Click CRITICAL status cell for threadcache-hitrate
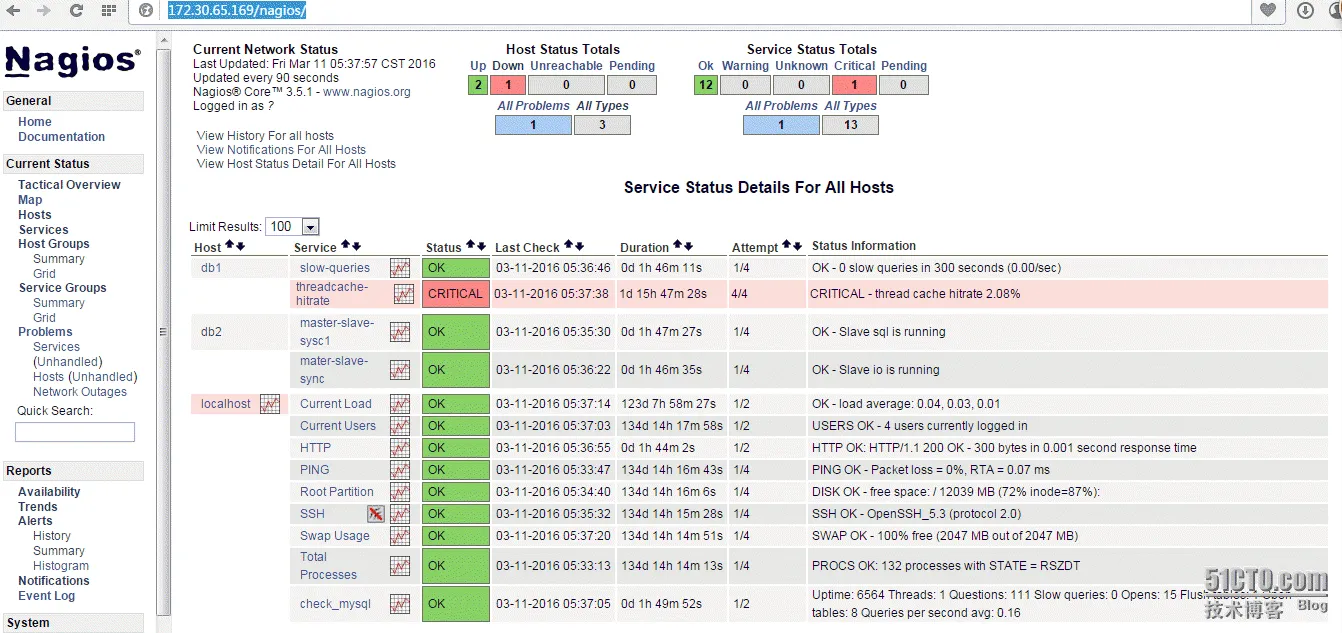 [455, 294]
